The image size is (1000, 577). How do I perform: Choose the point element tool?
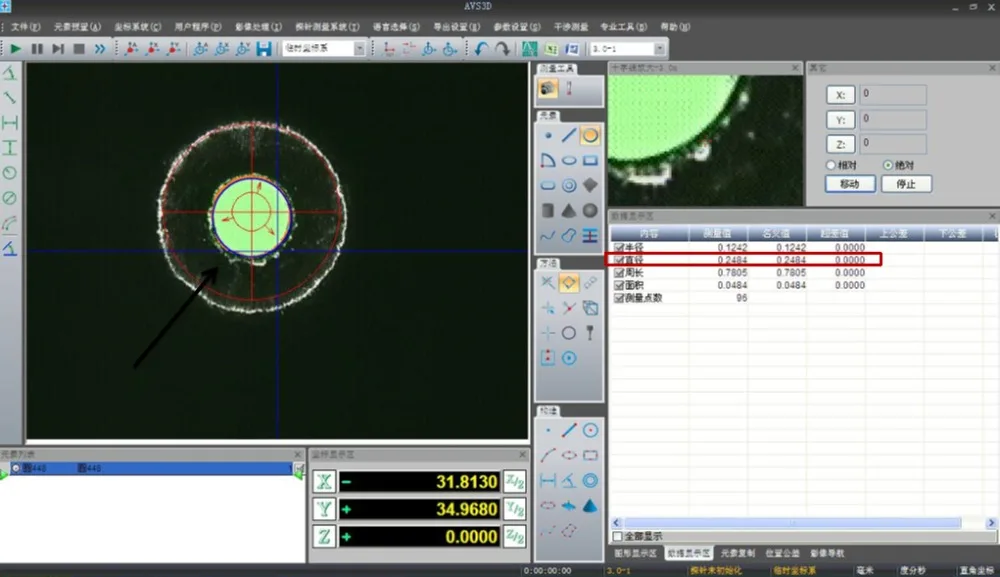(548, 135)
